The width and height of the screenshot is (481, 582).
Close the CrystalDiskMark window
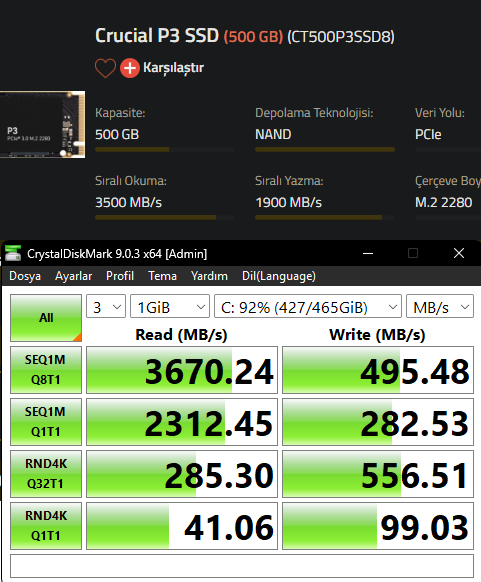459,254
